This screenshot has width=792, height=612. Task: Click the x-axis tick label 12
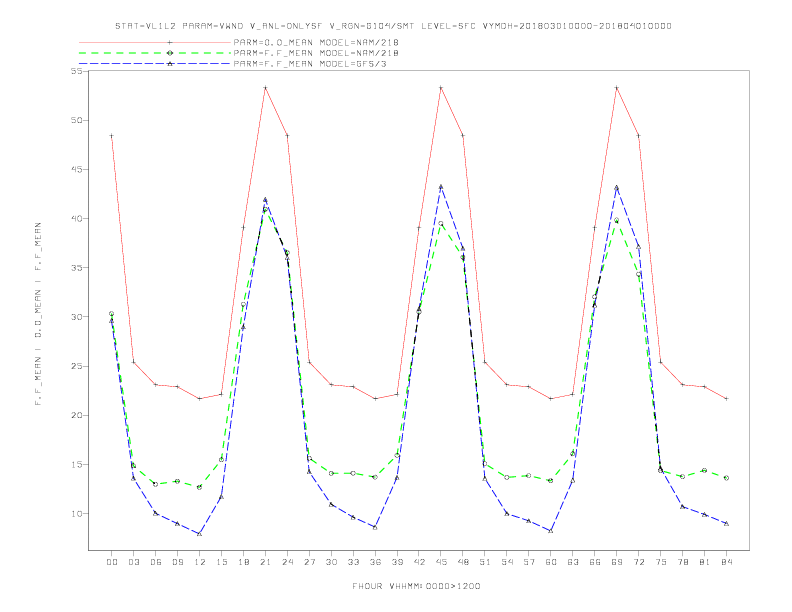(x=200, y=562)
